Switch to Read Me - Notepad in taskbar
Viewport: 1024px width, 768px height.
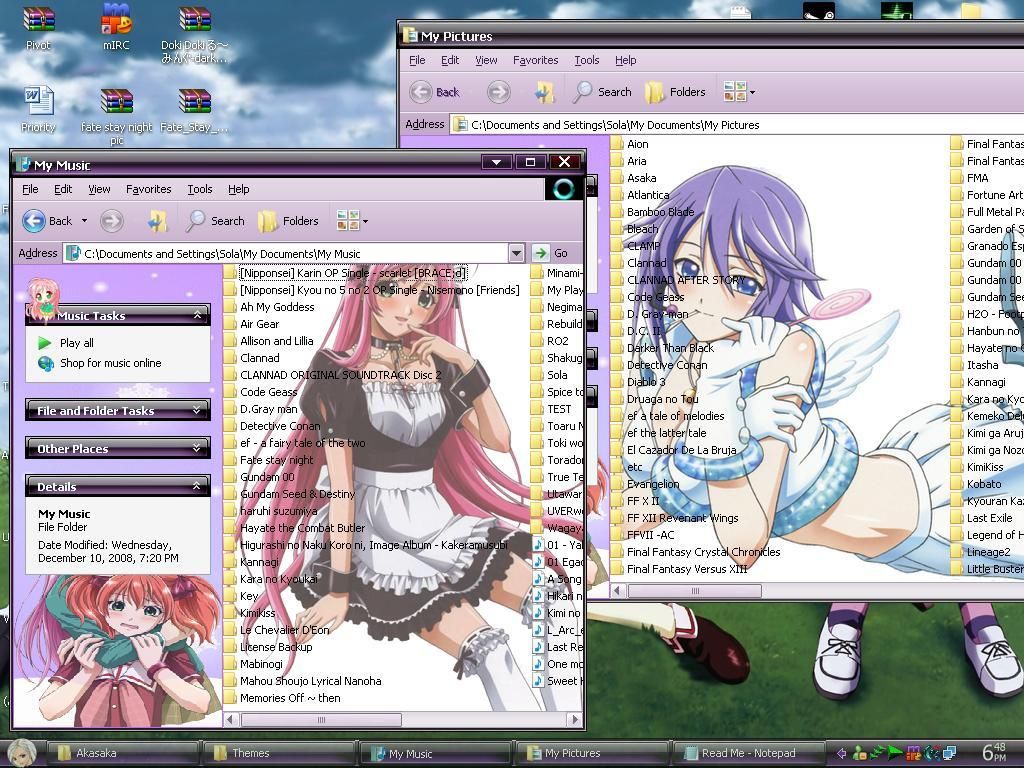745,753
